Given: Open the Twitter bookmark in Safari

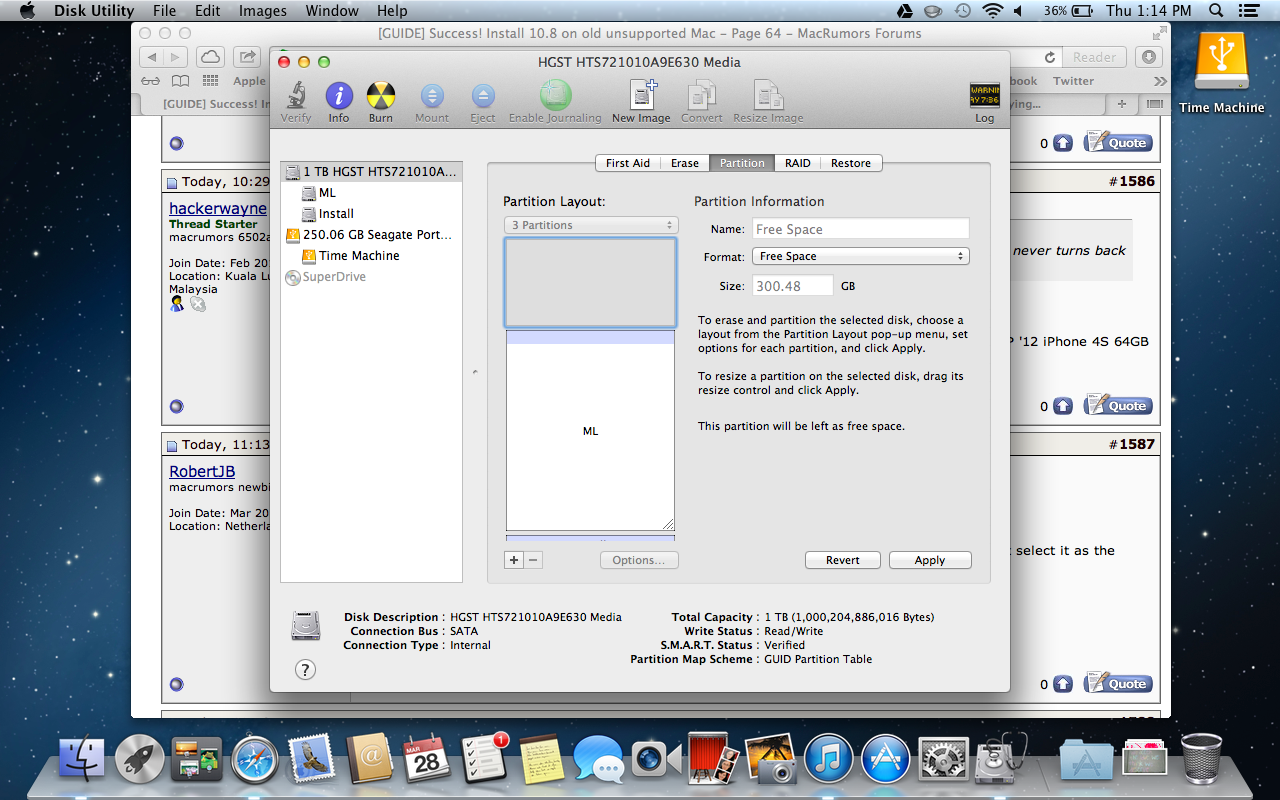Looking at the screenshot, I should (1073, 81).
